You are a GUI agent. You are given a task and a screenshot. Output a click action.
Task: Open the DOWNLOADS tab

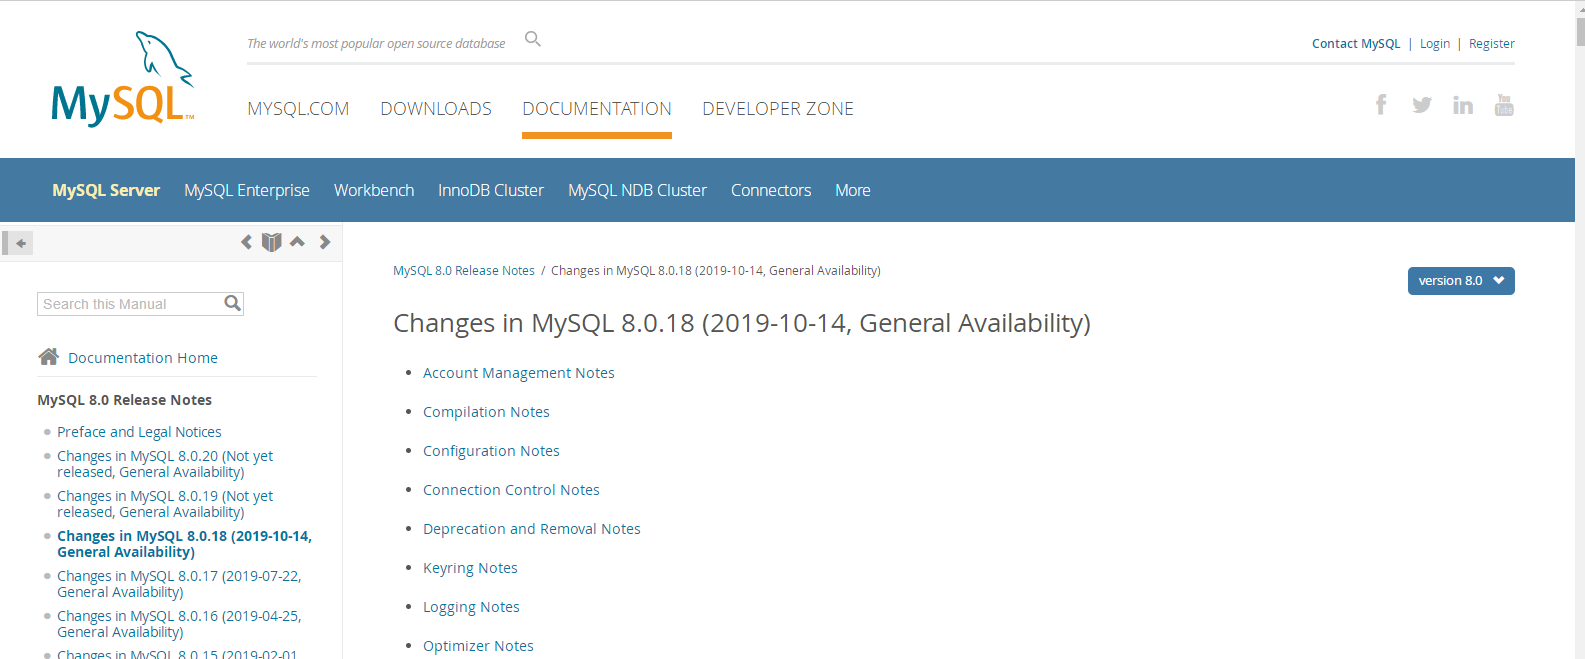436,109
